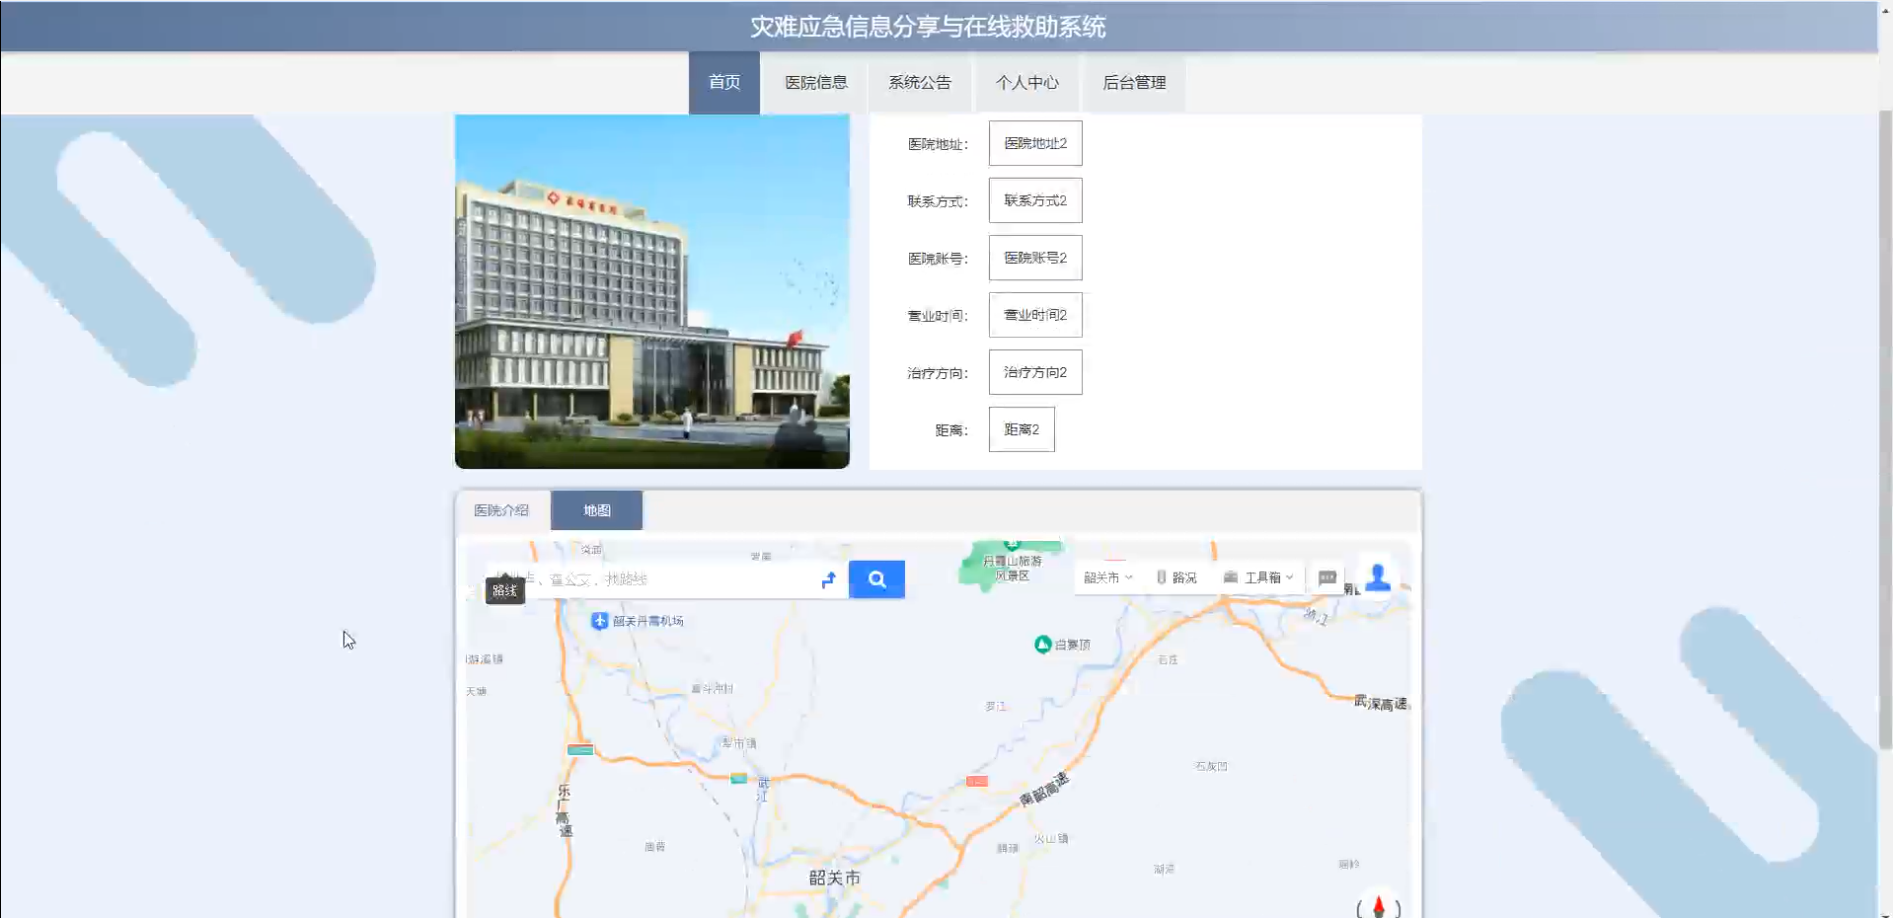Image resolution: width=1893 pixels, height=918 pixels.
Task: Go to 首页 in navigation bar
Action: (x=724, y=83)
